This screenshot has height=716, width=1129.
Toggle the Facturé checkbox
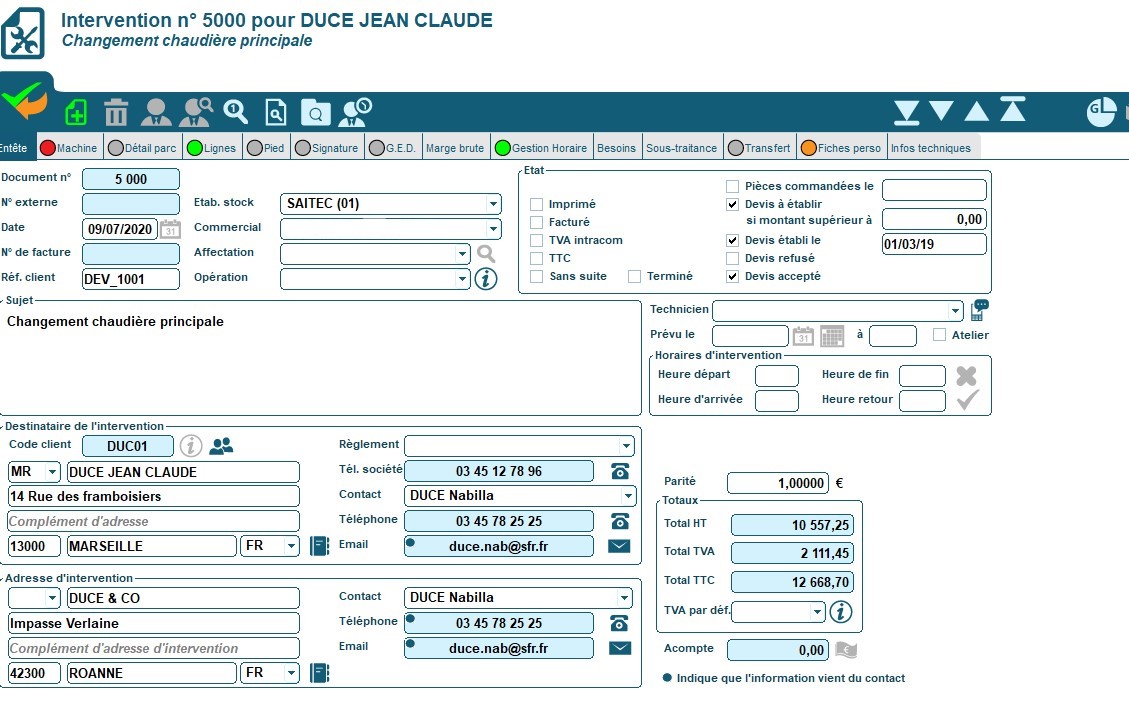536,223
